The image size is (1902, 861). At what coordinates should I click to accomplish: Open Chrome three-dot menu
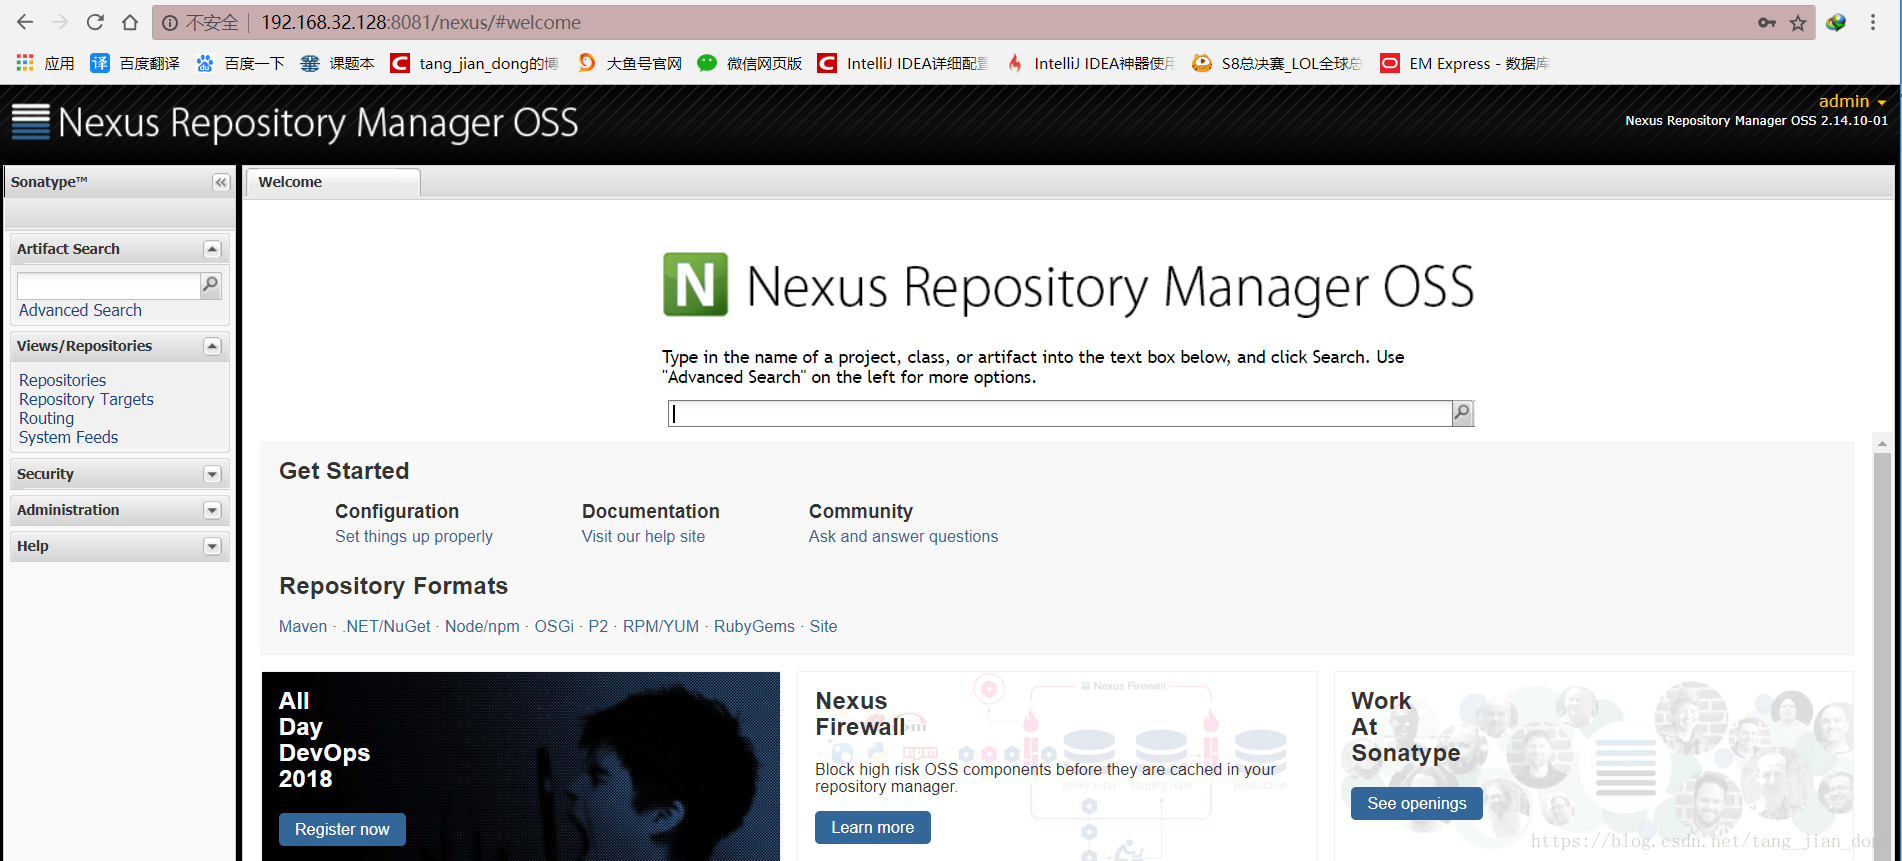pos(1873,22)
